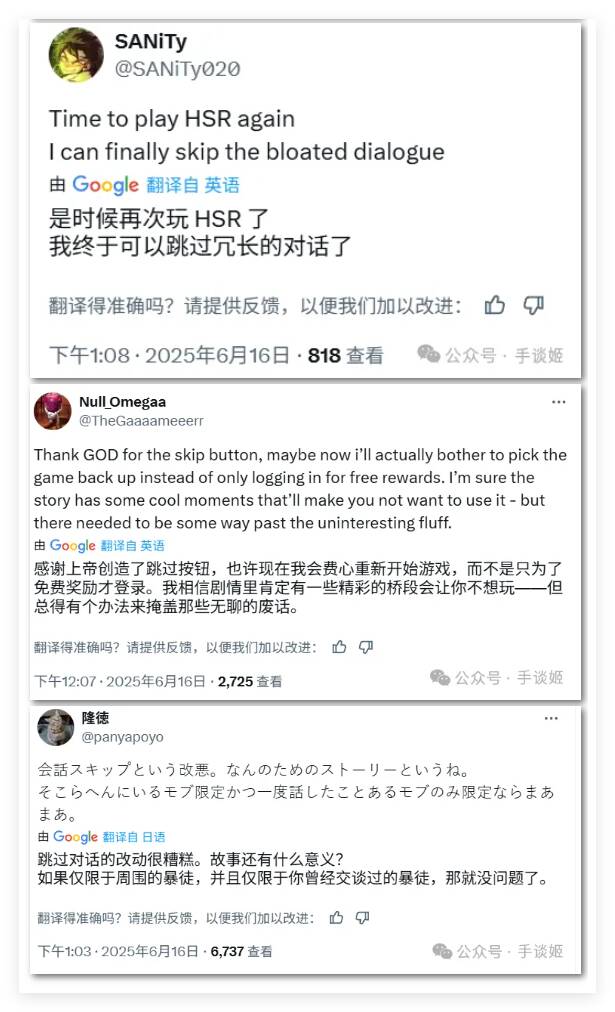Thumbs down the 隆徳 tweet translation
This screenshot has height=1012, width=615.
click(363, 918)
